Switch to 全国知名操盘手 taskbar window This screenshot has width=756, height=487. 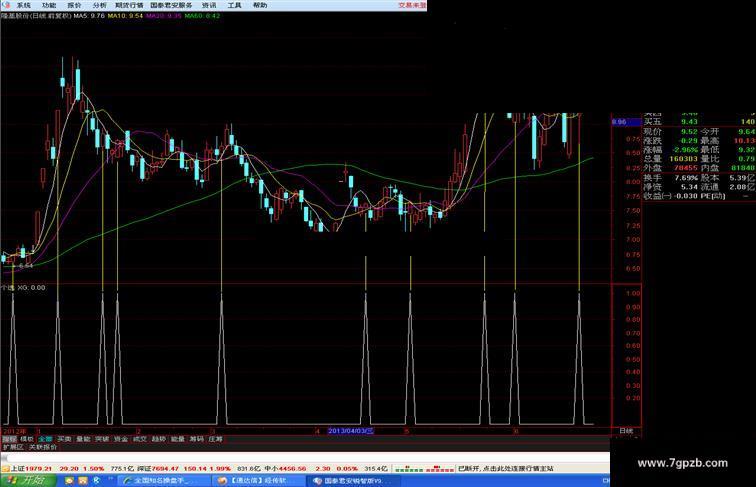coord(164,481)
